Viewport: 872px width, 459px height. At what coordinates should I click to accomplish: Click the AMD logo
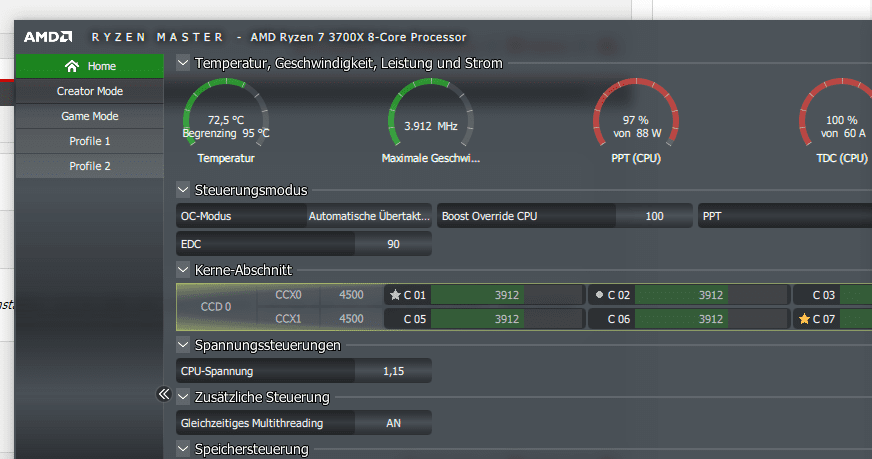click(x=48, y=37)
